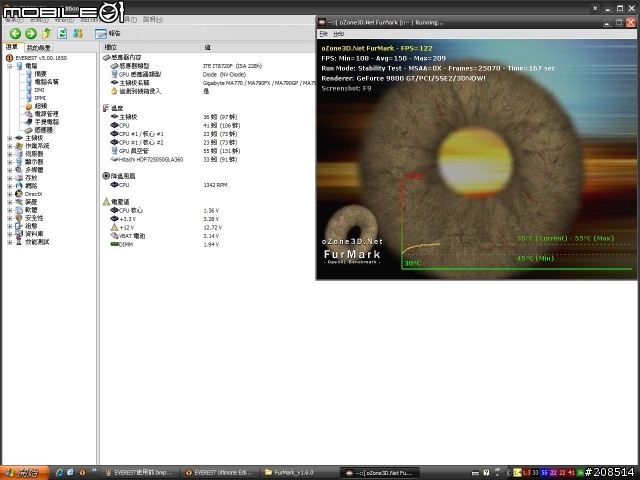Click the Config (組態) tree item icon

19,226
